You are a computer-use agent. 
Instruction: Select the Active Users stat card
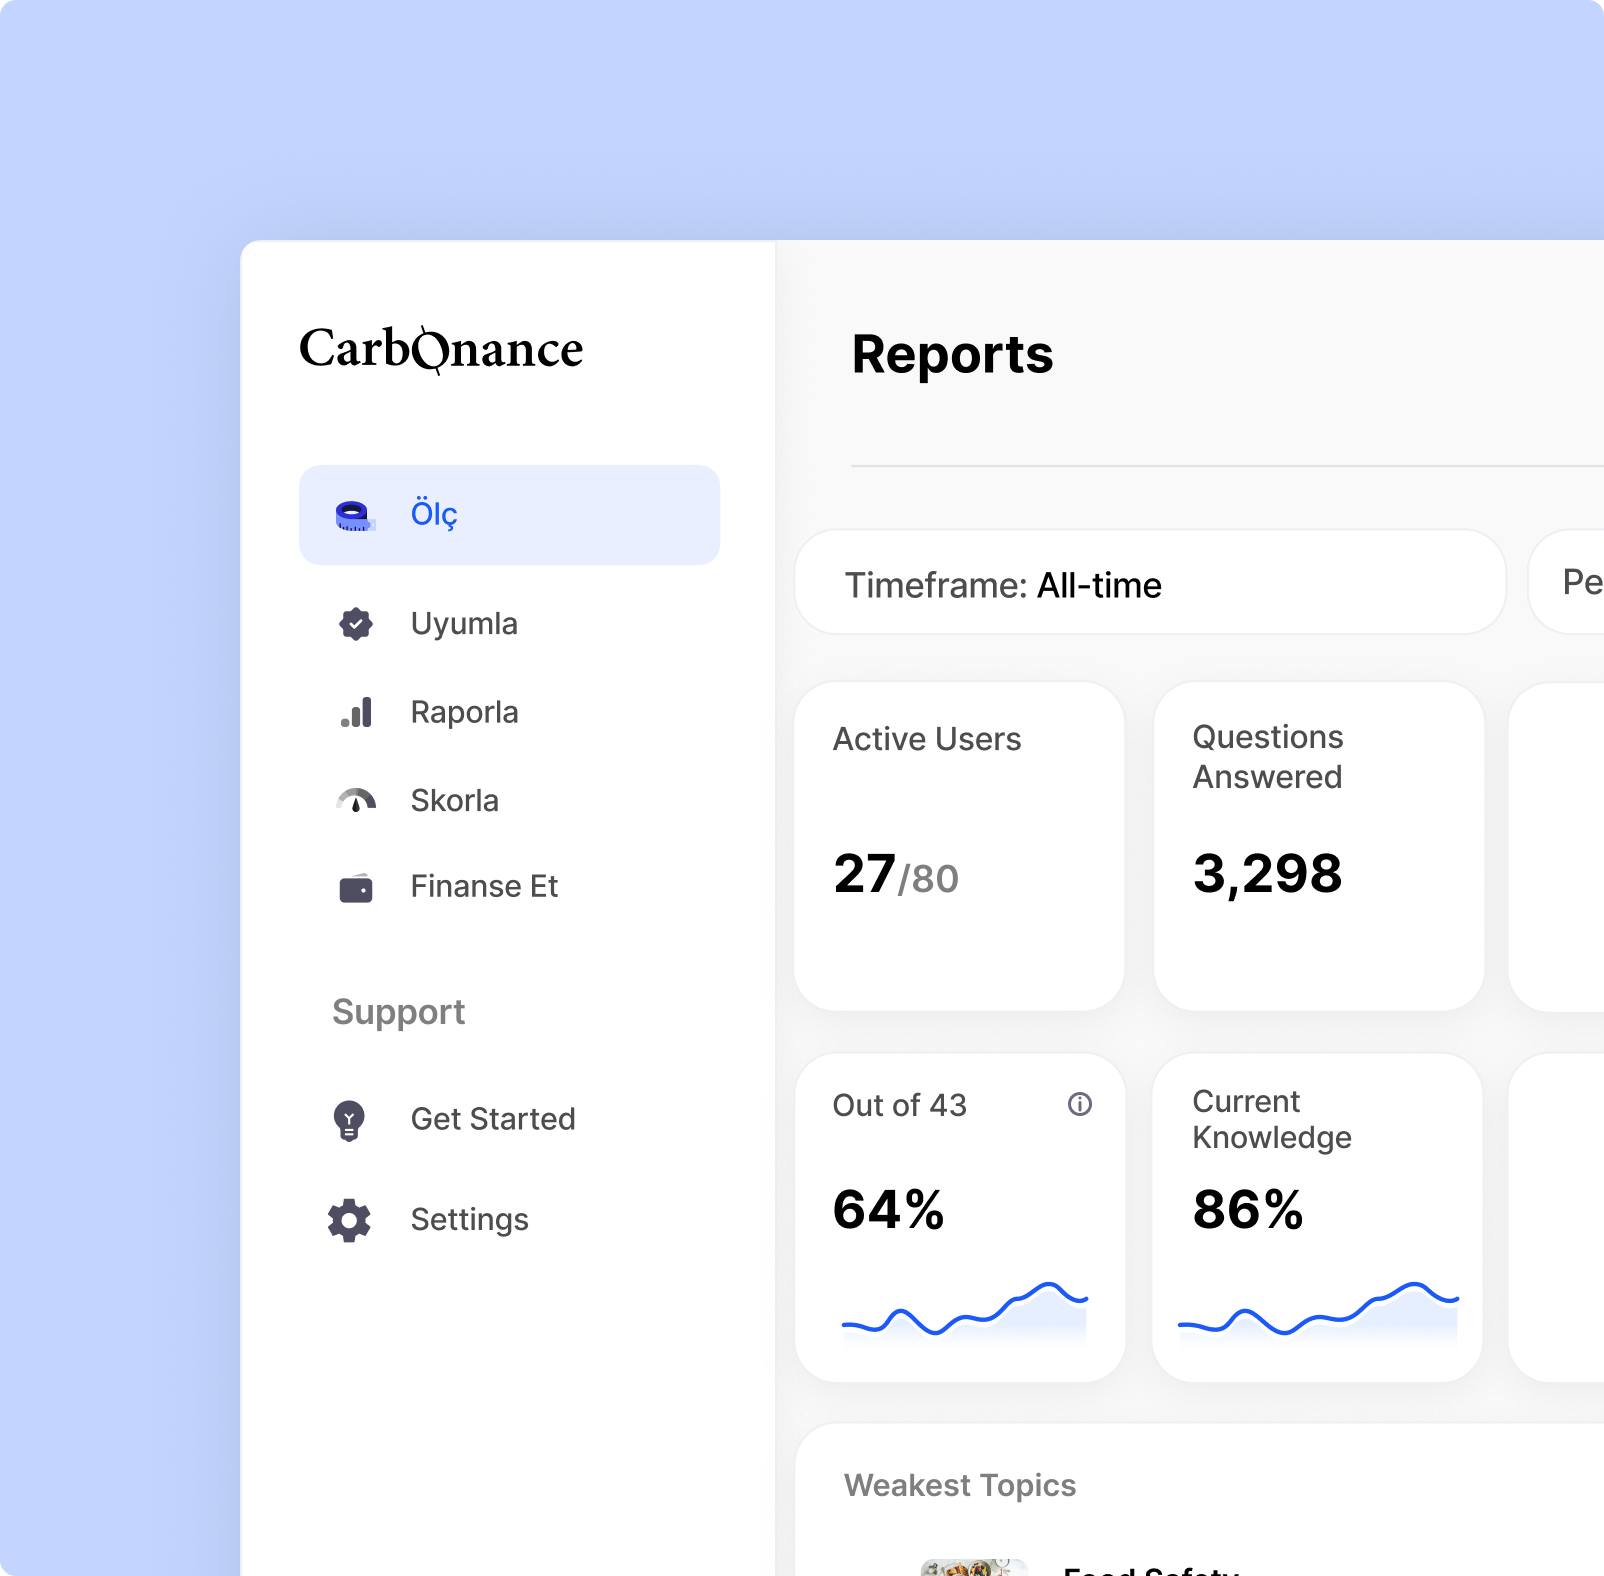[958, 846]
